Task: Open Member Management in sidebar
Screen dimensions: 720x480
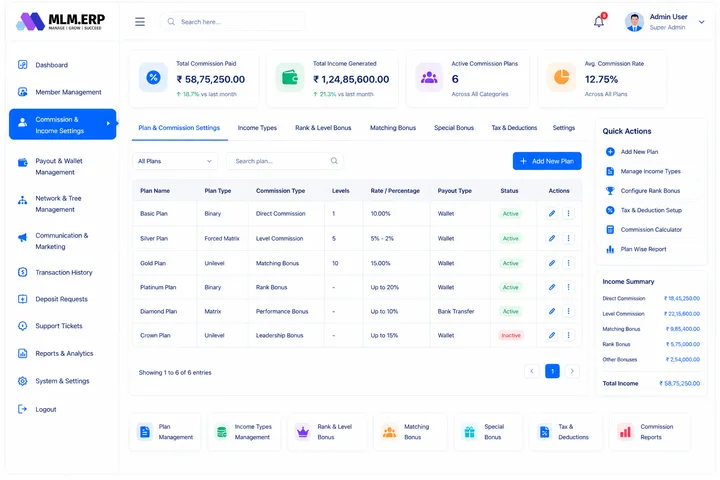Action: 59,92
